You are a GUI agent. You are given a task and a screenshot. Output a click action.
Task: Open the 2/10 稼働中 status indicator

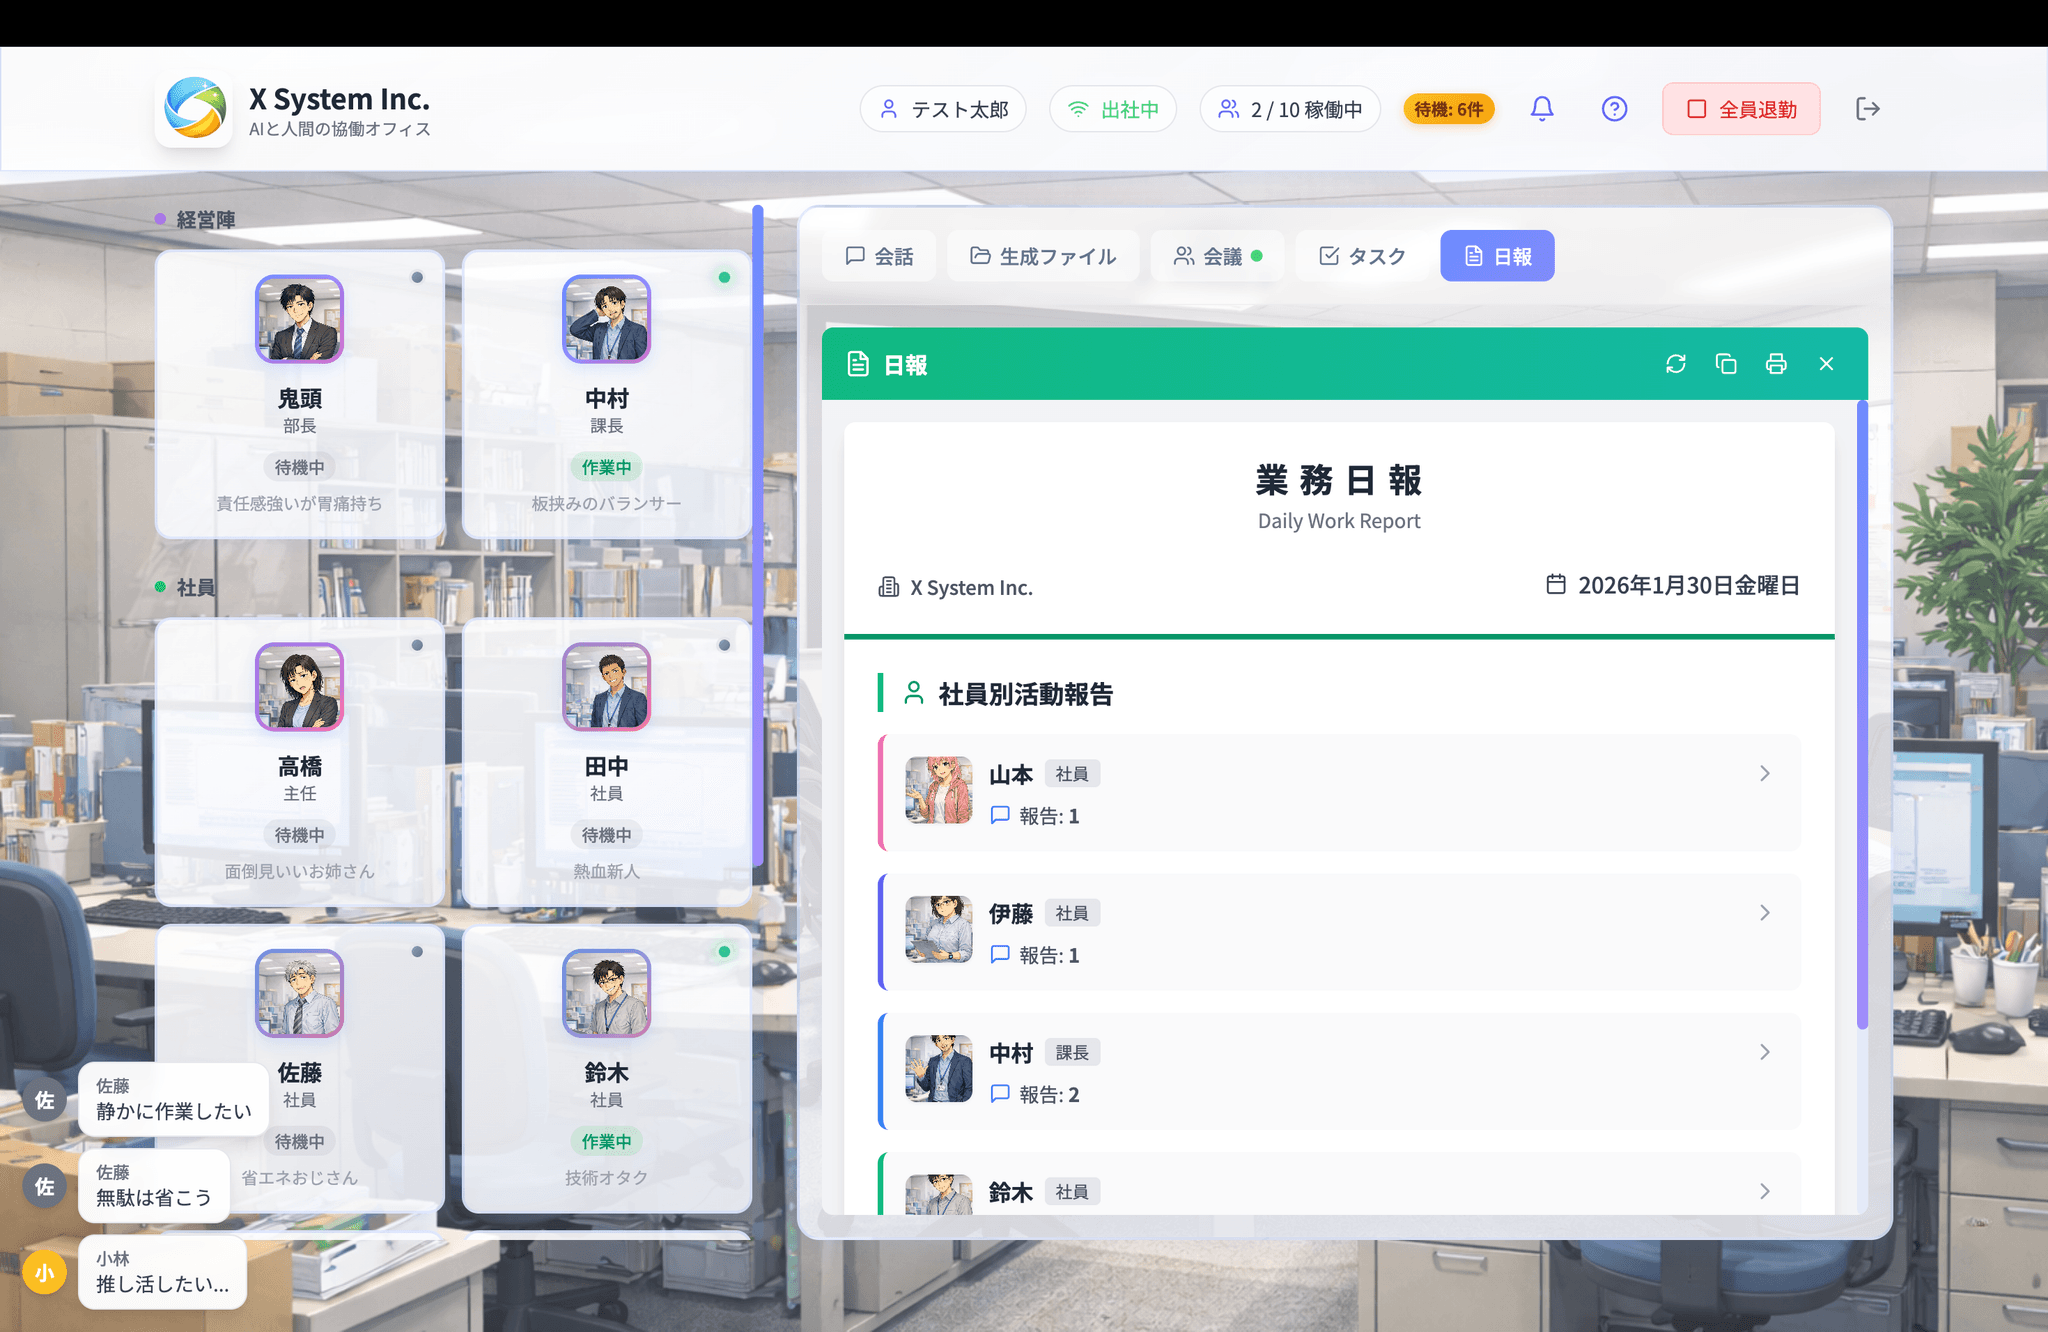(1290, 109)
